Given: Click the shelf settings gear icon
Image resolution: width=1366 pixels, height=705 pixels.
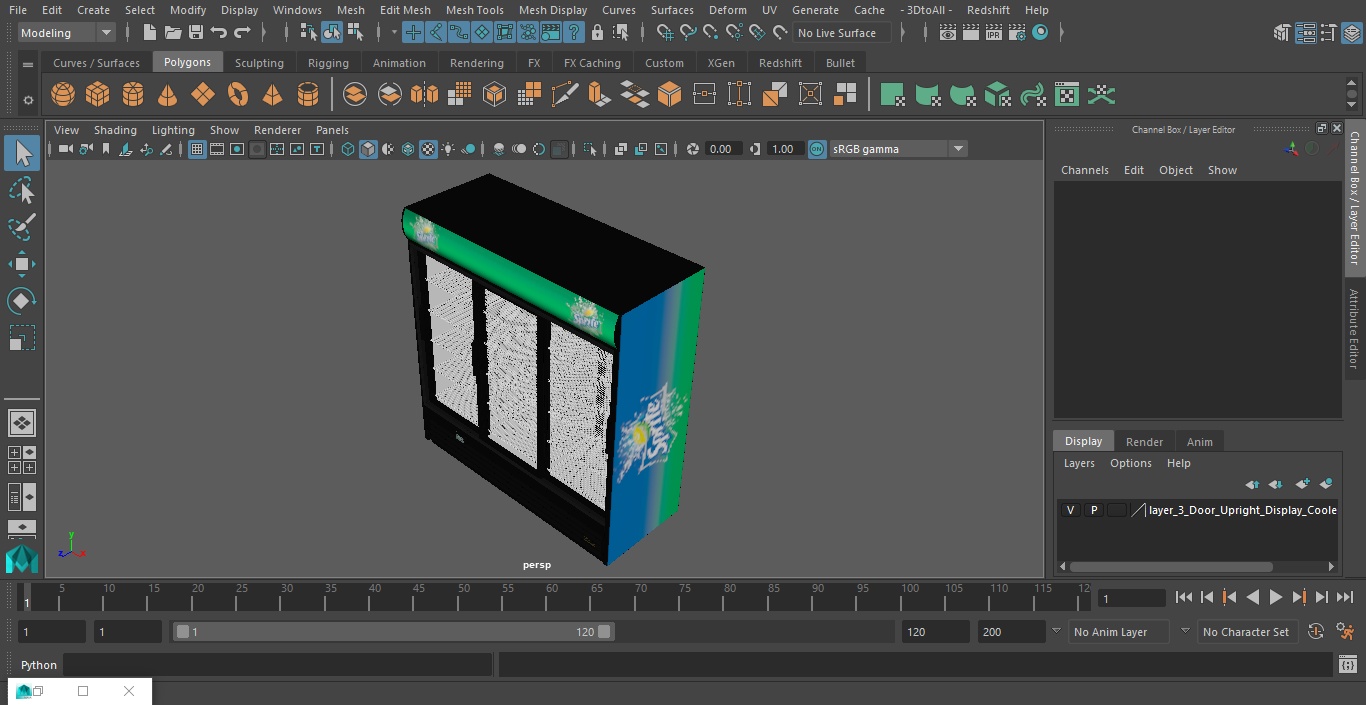Looking at the screenshot, I should [x=28, y=100].
